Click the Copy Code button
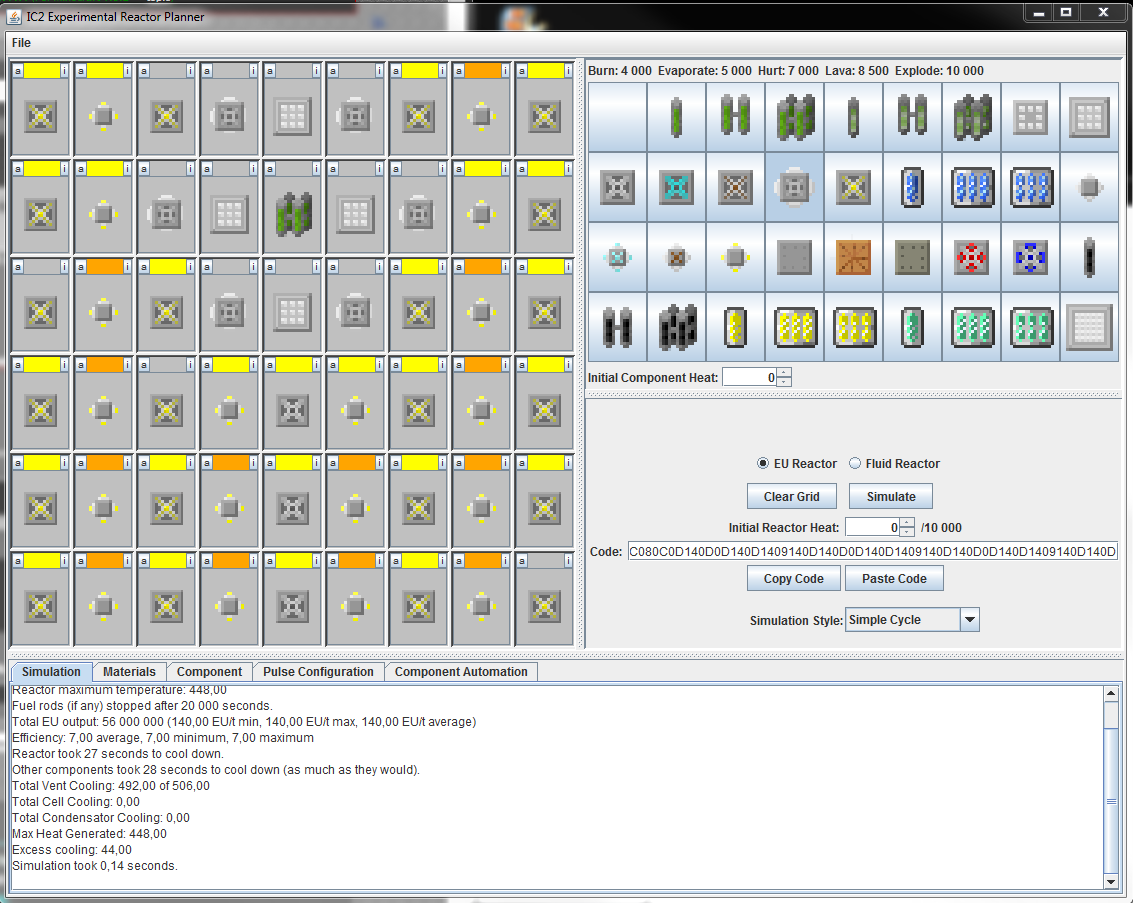1133x903 pixels. pyautogui.click(x=793, y=579)
